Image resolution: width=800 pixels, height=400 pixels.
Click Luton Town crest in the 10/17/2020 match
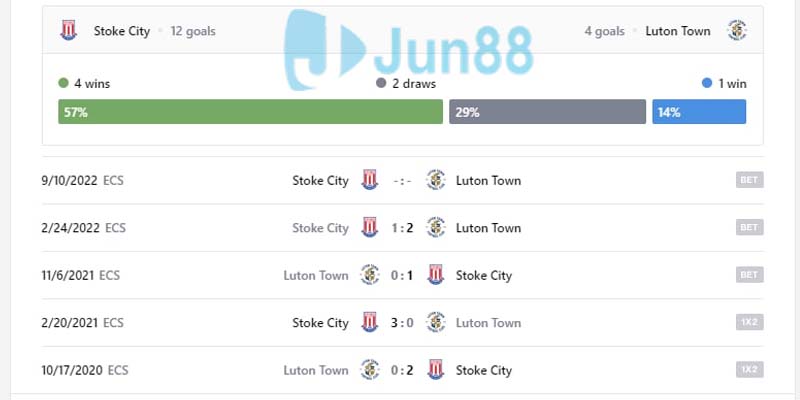click(370, 370)
